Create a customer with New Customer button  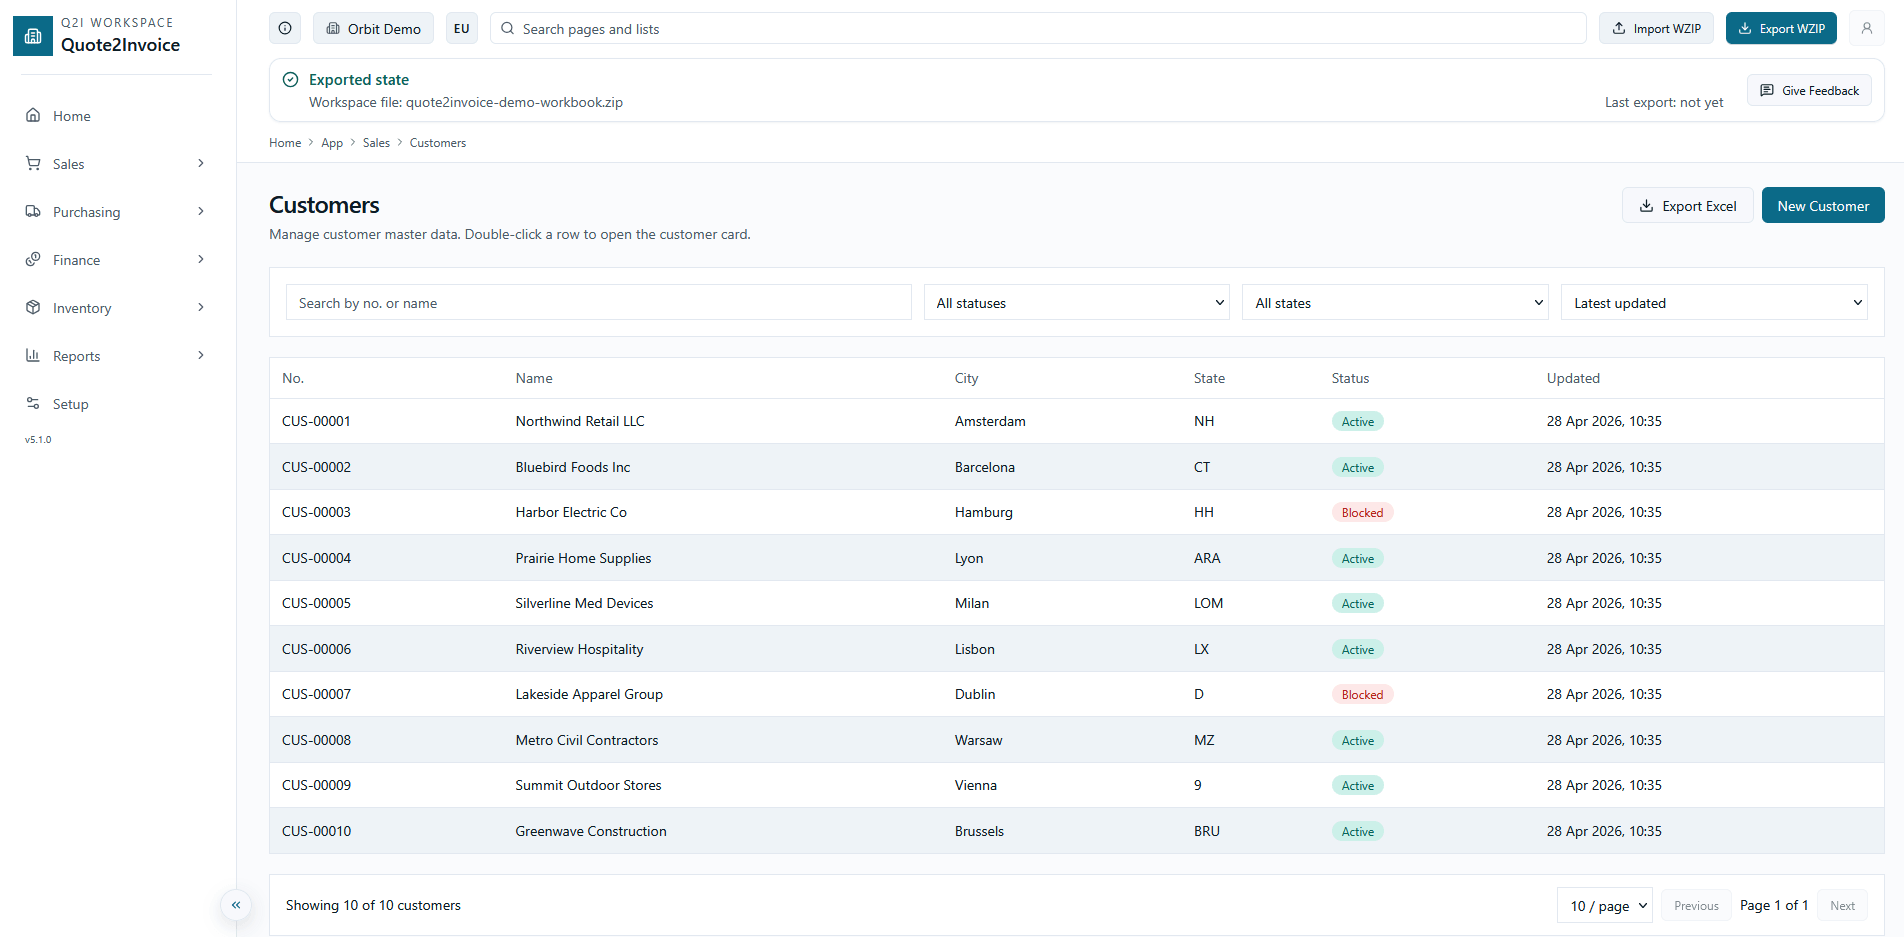tap(1822, 205)
